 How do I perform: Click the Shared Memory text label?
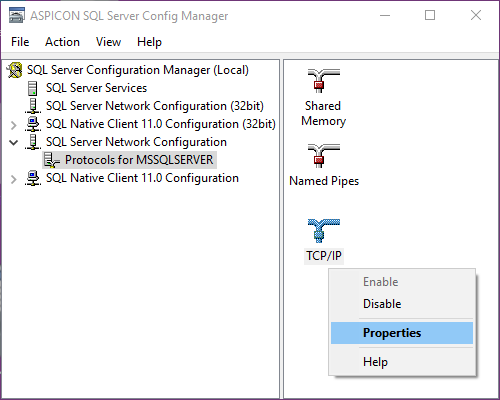323,113
